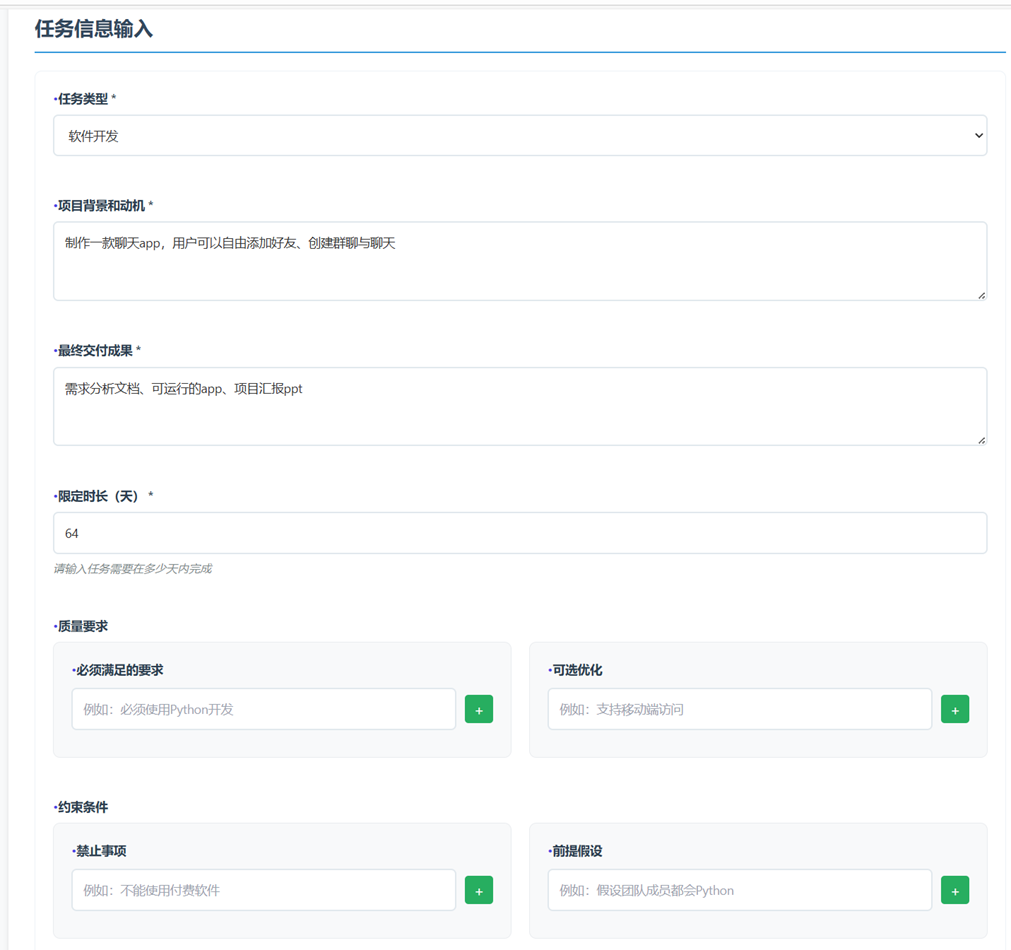Click the chevron on the task type selector
This screenshot has height=950, width=1011.
pos(977,135)
